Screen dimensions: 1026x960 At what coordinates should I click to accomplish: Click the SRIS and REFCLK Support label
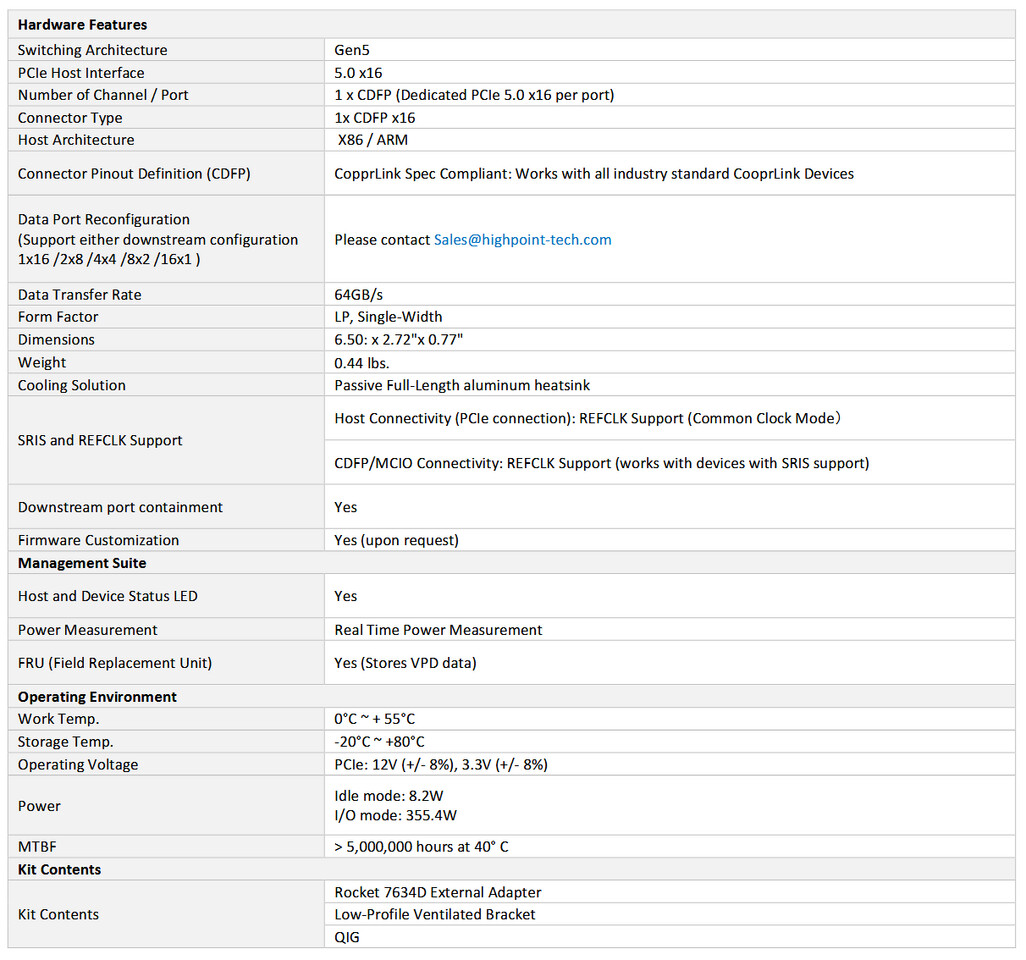click(100, 441)
